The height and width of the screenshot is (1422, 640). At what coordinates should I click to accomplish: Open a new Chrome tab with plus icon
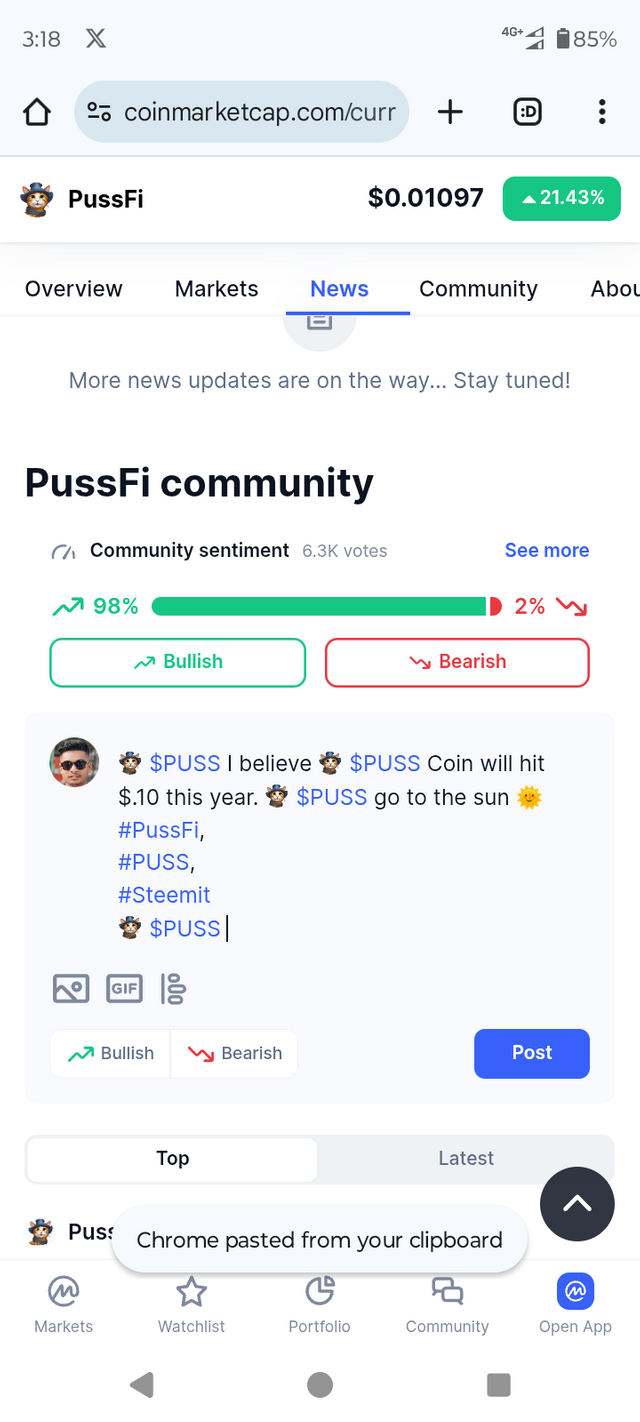click(451, 112)
